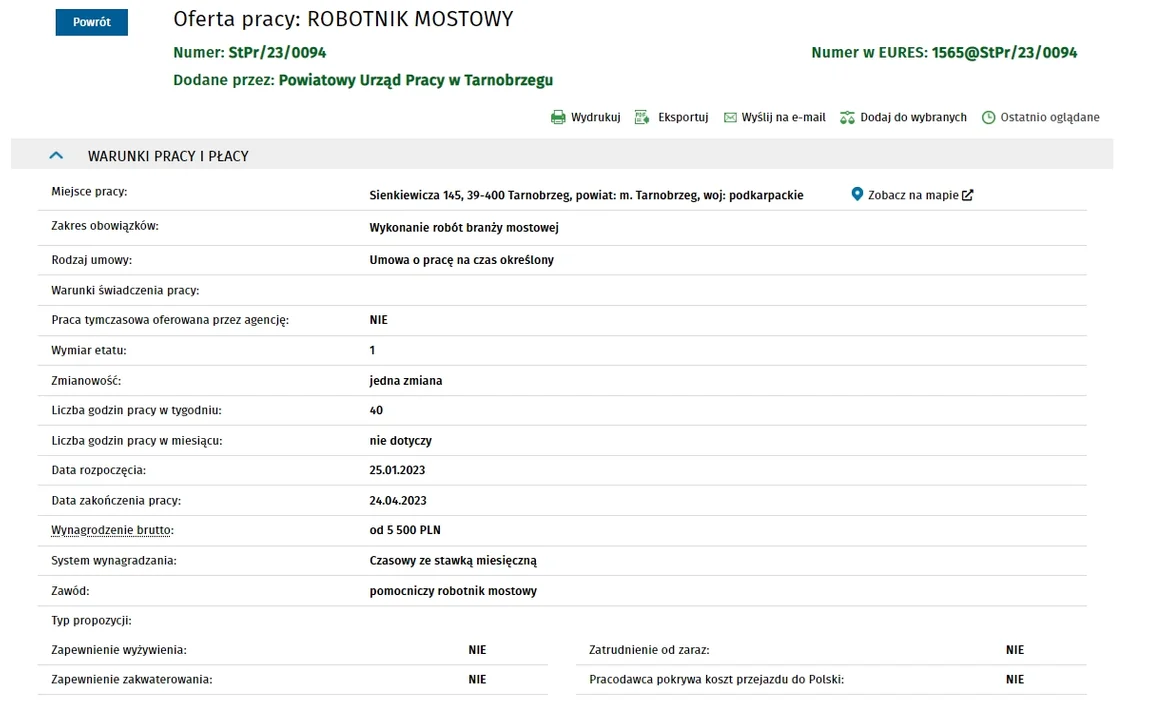1150x720 pixels.
Task: Click the Miejsce pracy label
Action: click(89, 192)
